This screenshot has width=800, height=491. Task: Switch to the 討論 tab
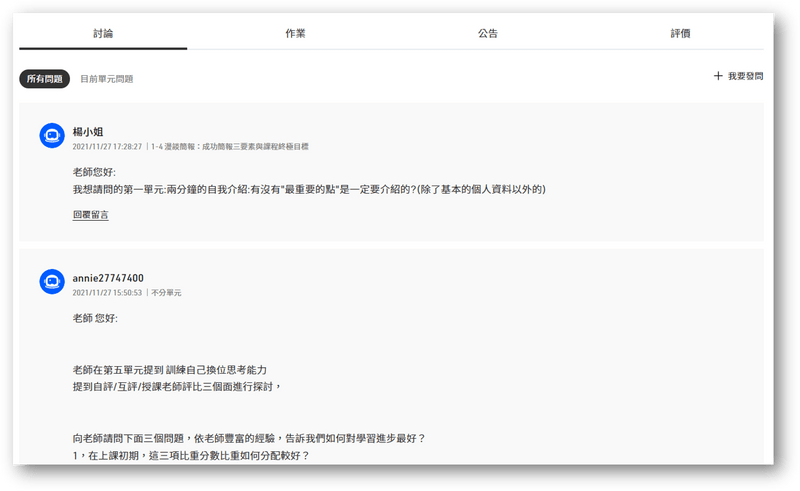[x=103, y=33]
